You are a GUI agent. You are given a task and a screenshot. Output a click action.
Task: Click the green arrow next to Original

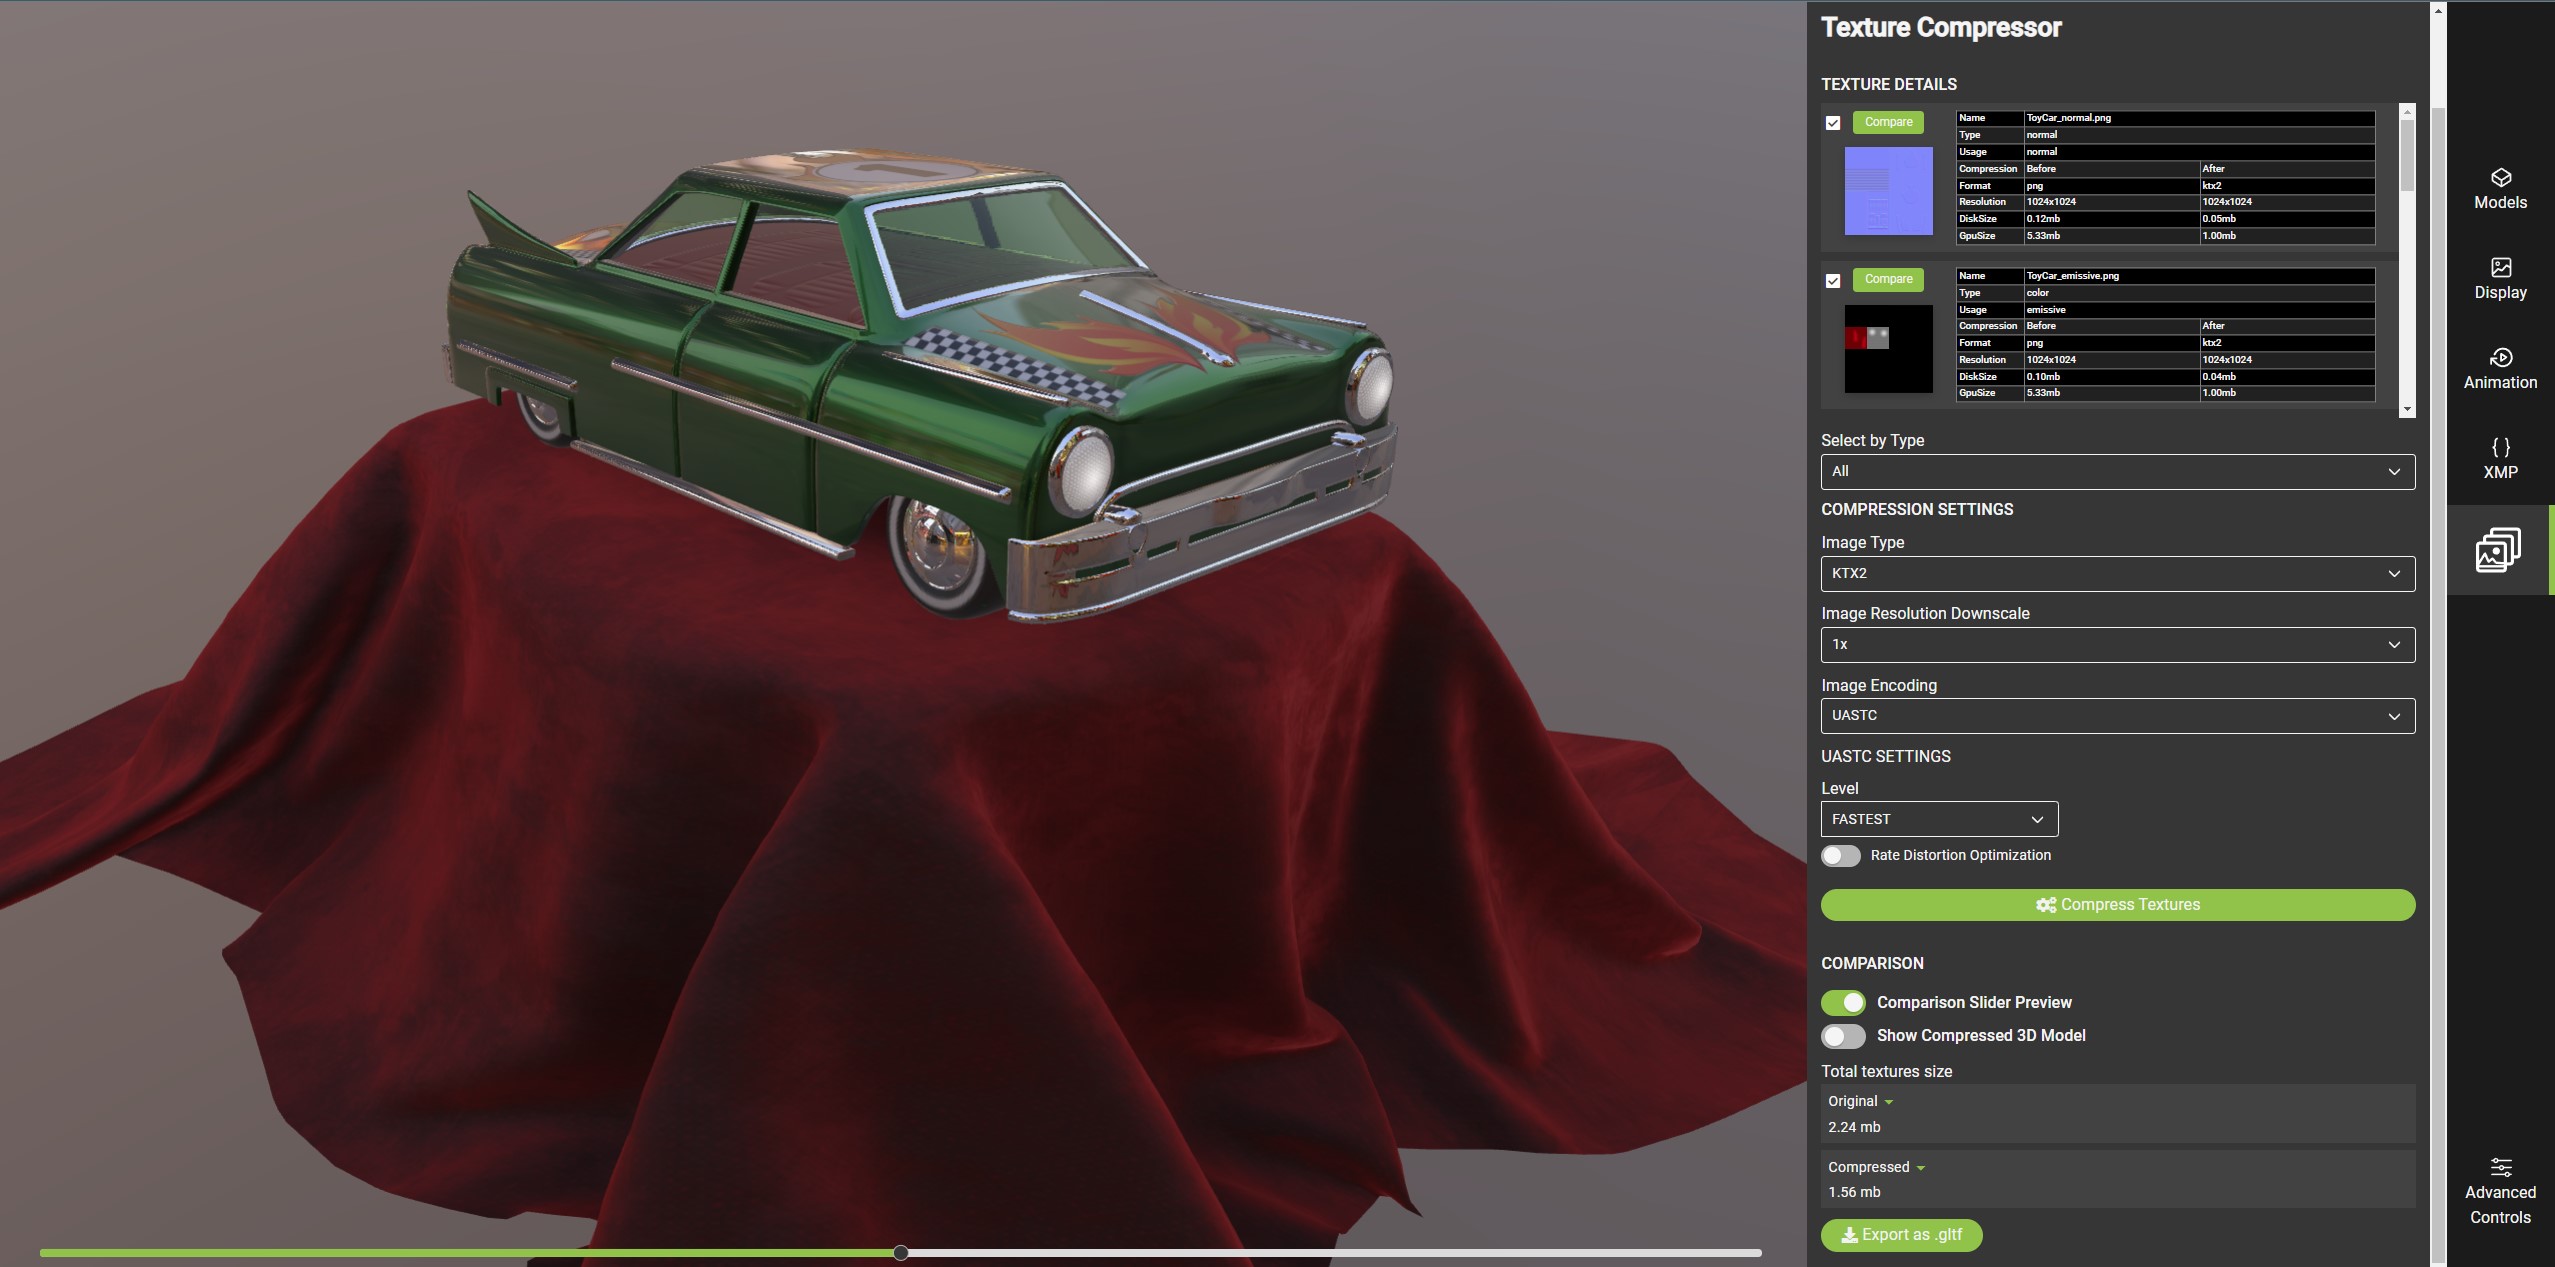1889,1102
